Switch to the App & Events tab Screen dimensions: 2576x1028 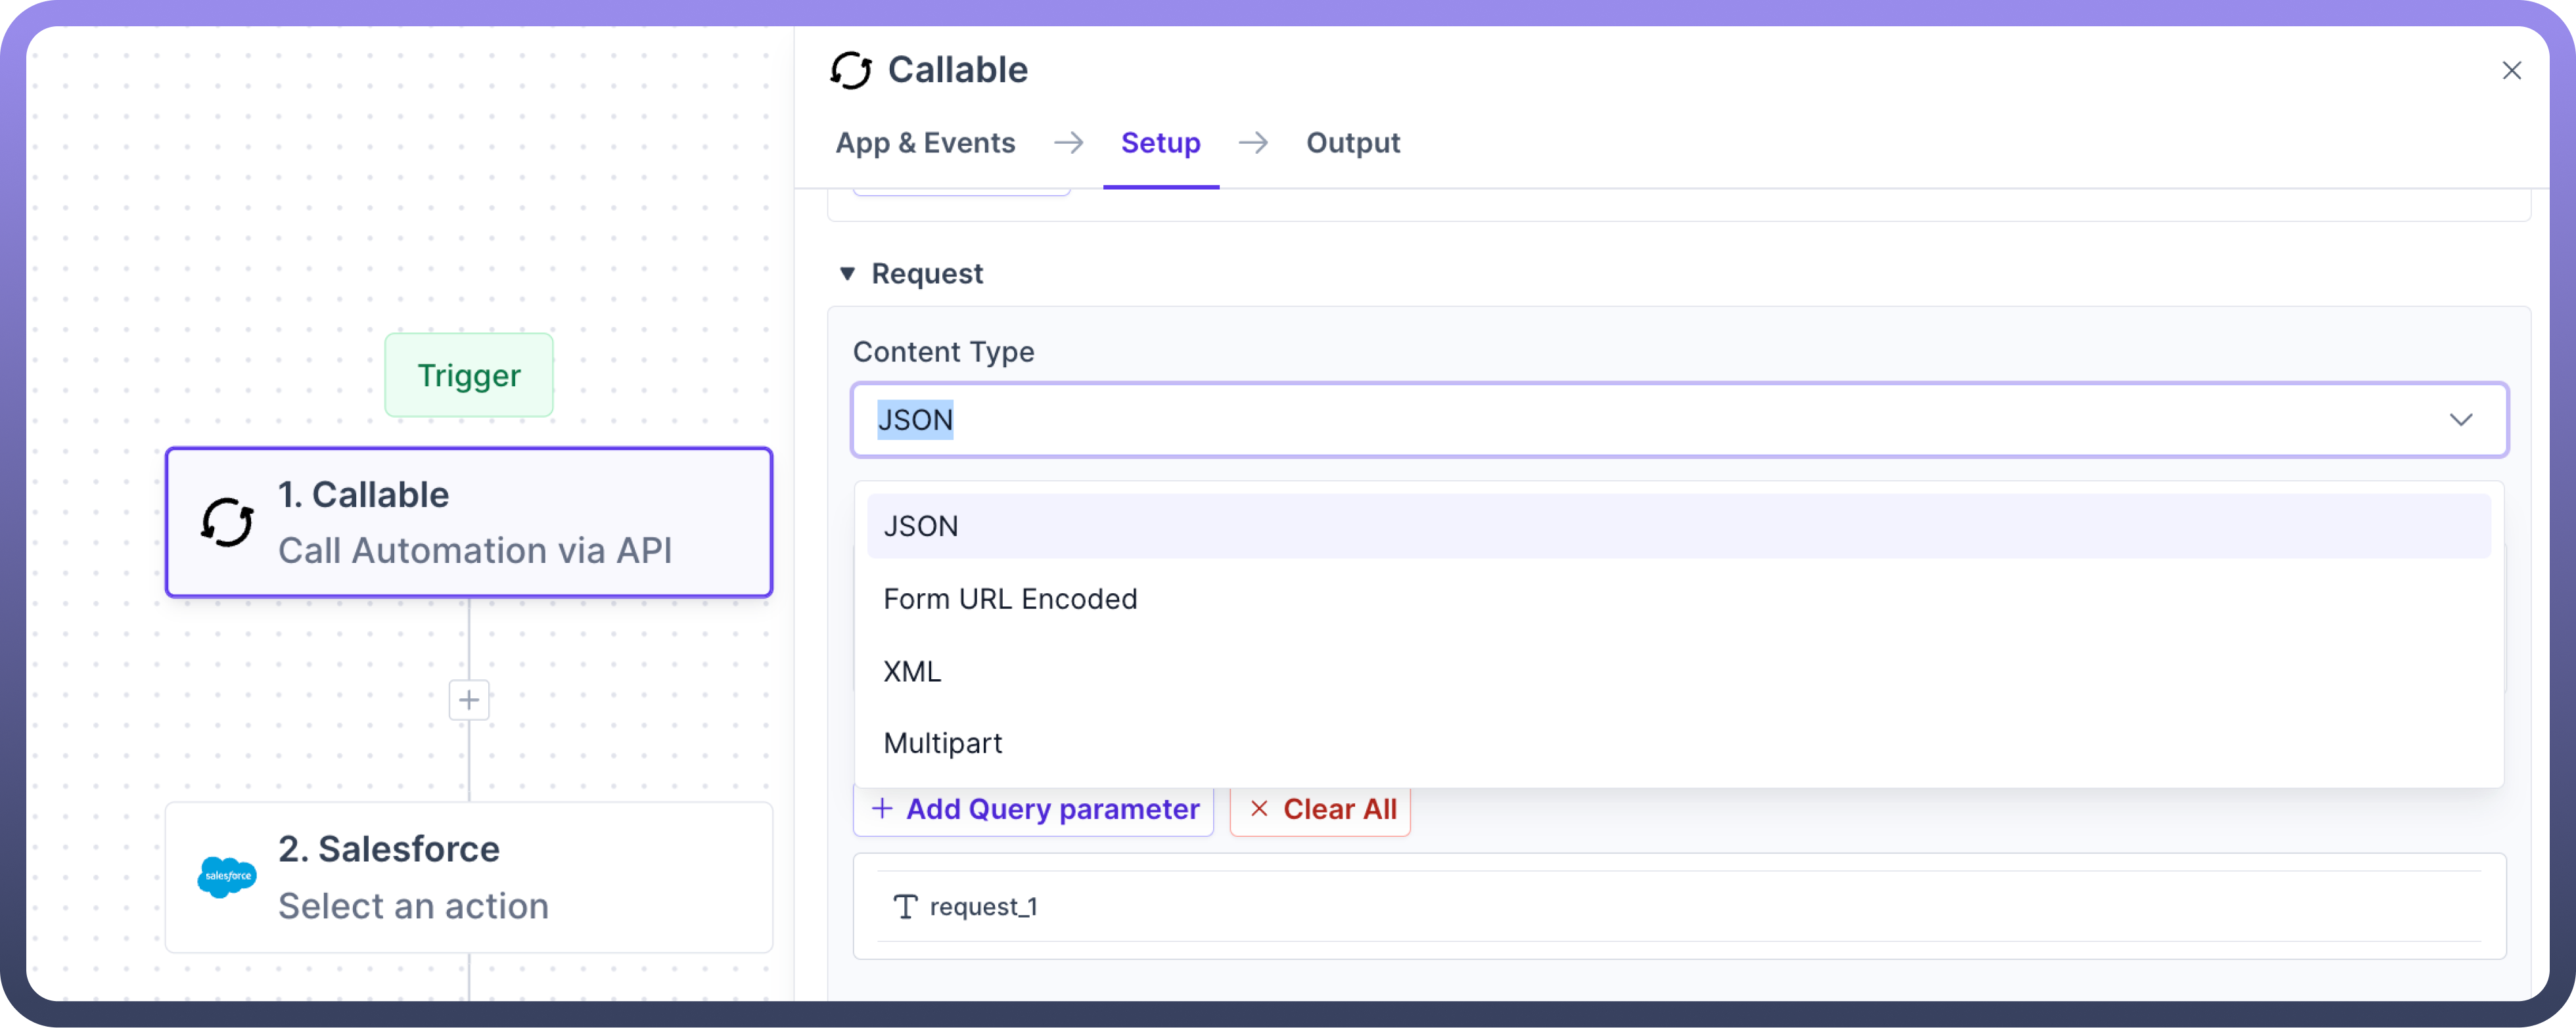(x=925, y=143)
